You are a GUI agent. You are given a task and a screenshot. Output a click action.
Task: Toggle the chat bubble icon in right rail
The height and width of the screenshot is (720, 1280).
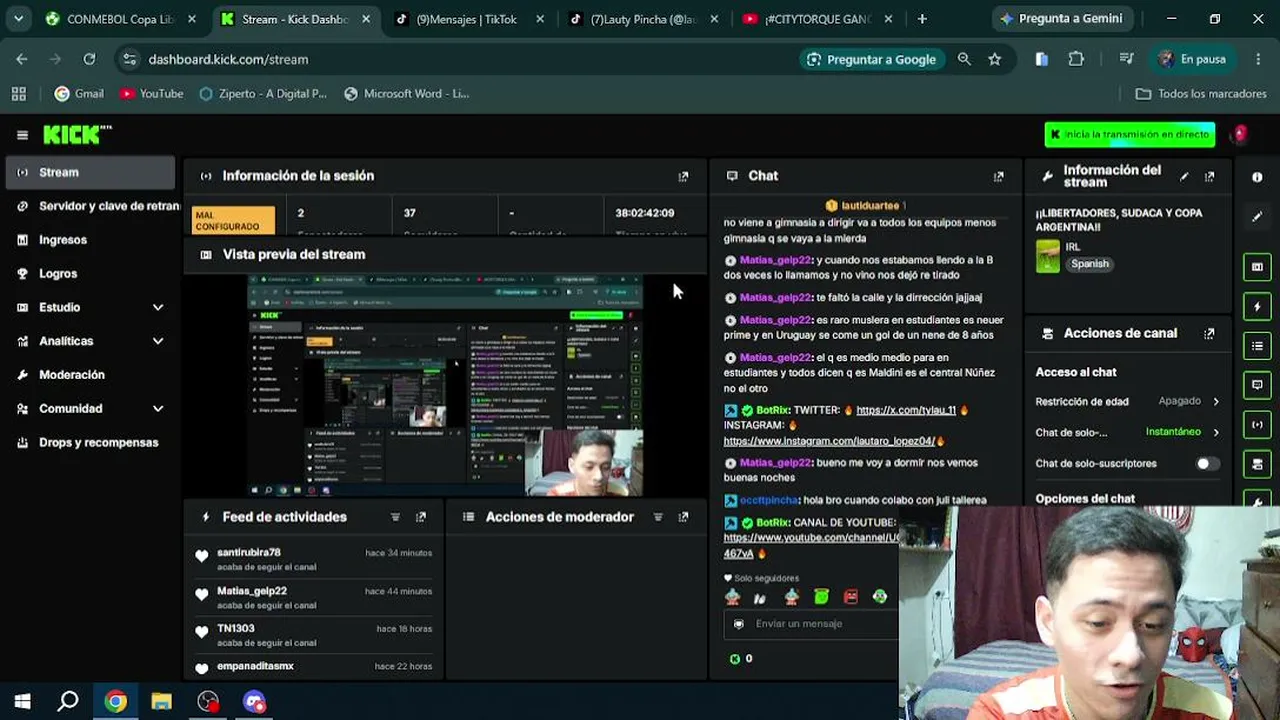tap(1257, 385)
